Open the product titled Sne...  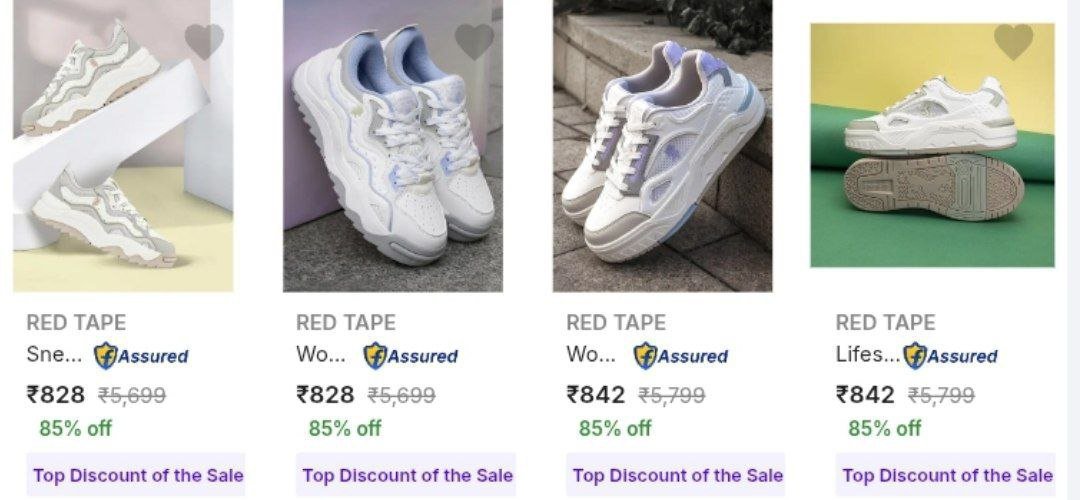tap(54, 355)
